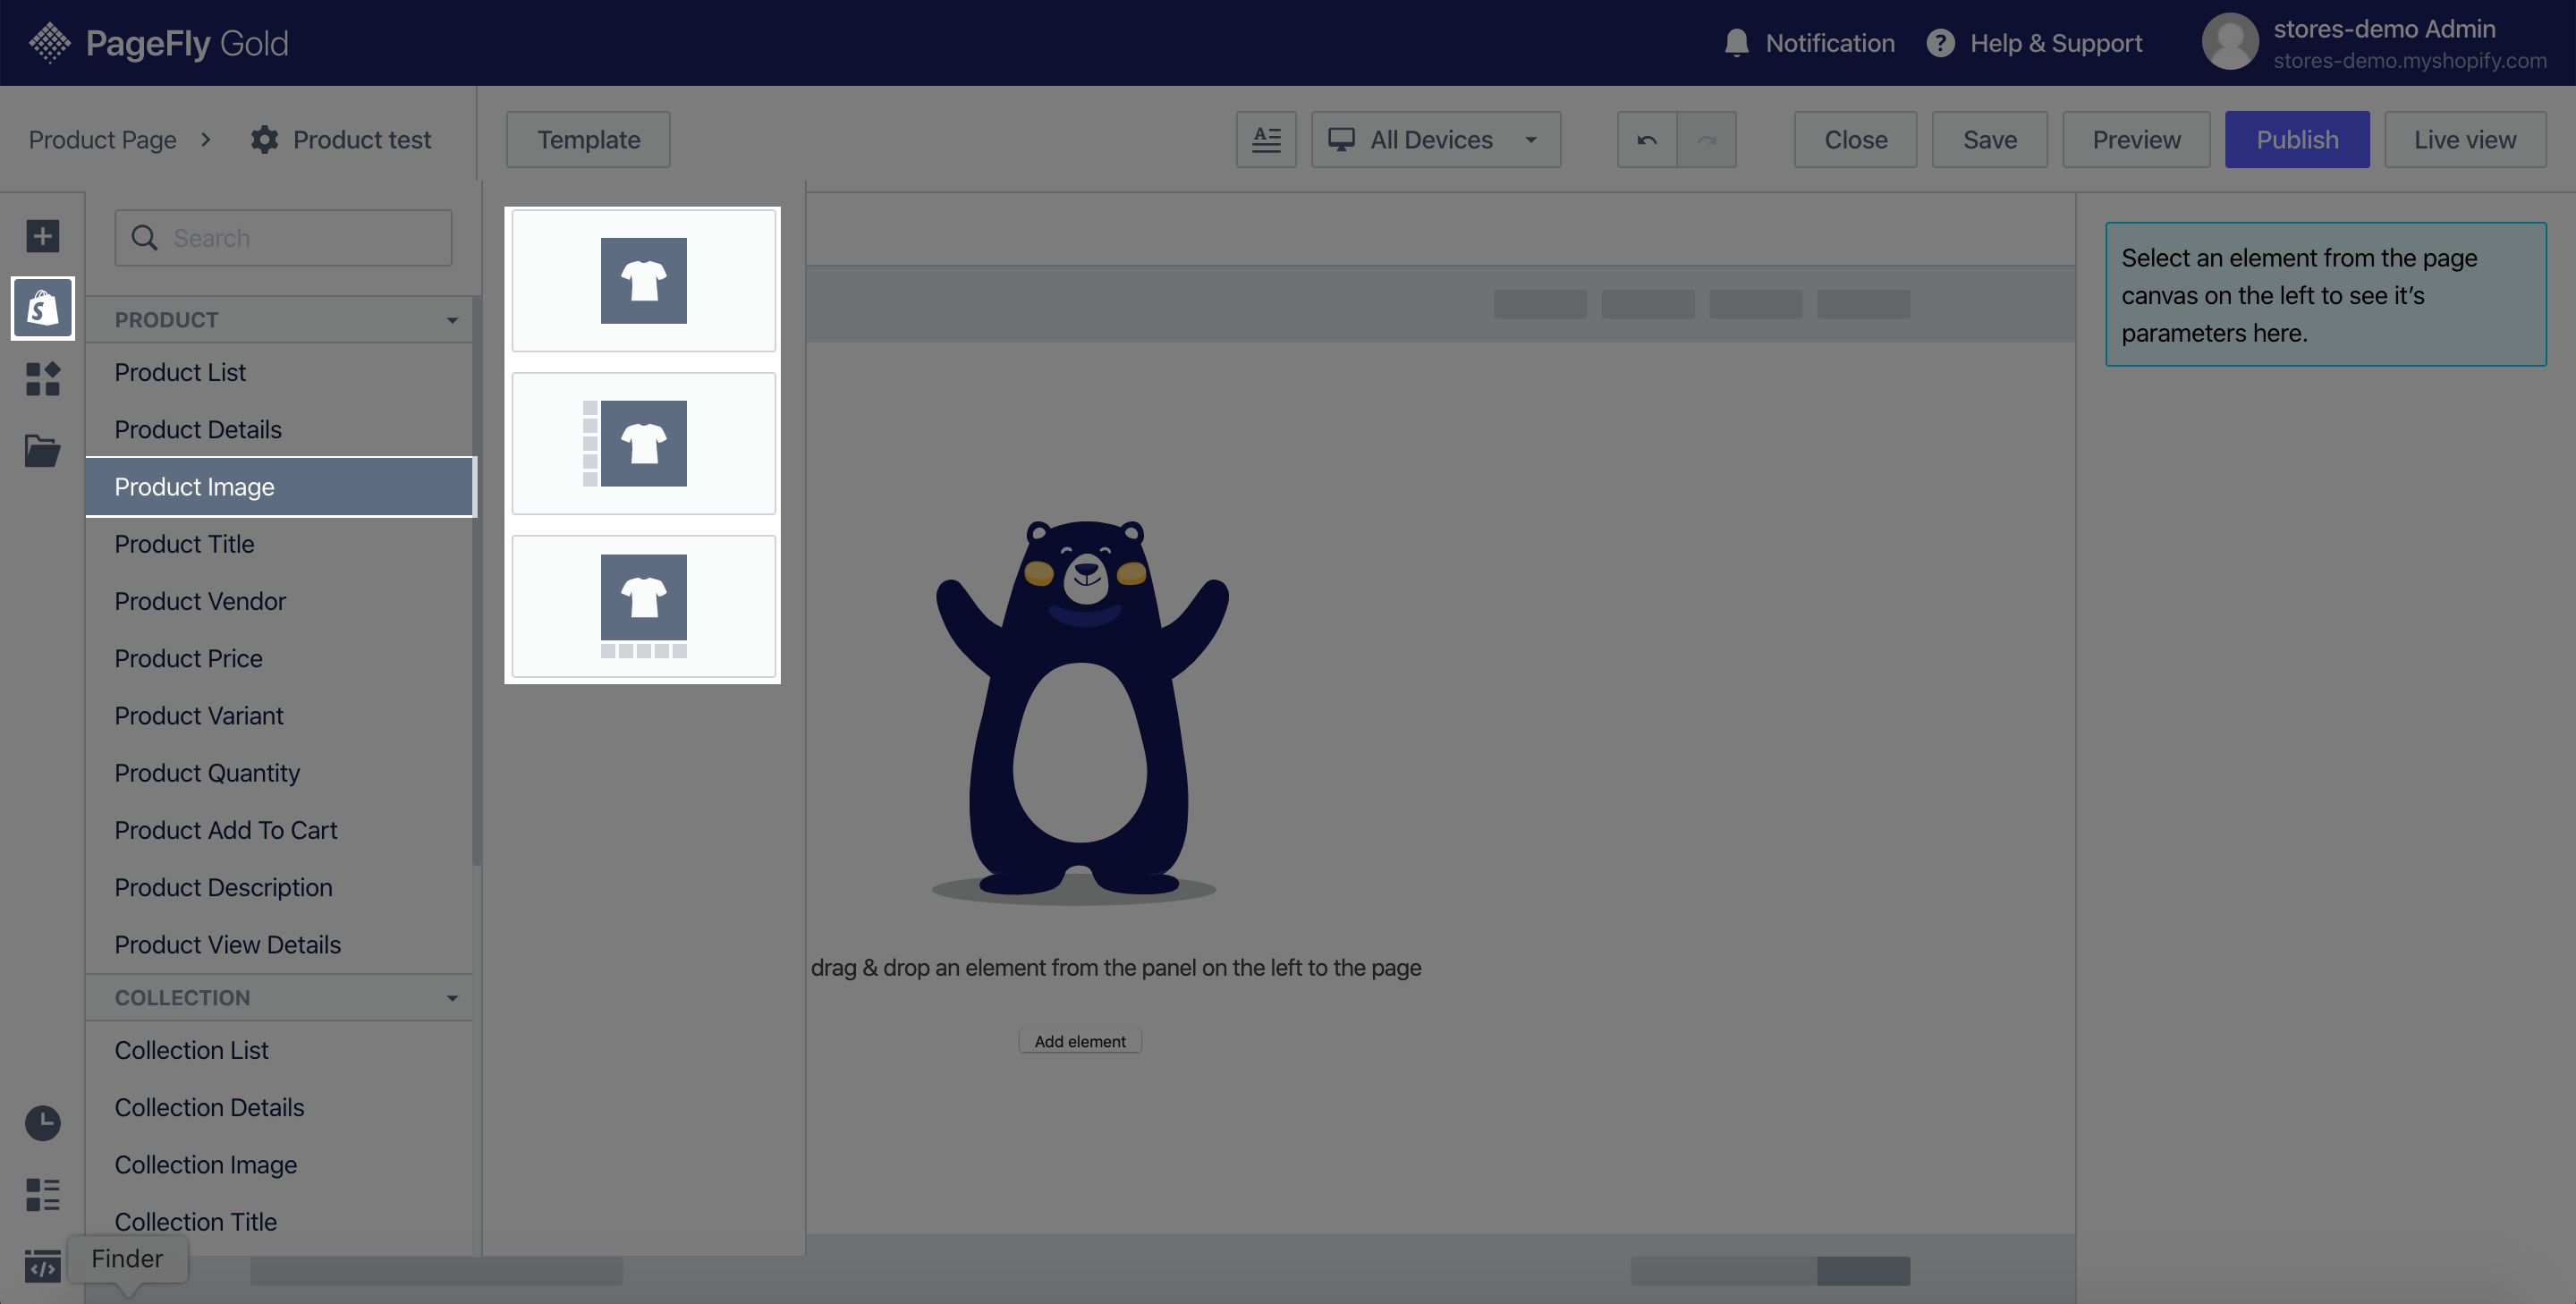Screen dimensions: 2576x1304
Task: Save the page
Action: [x=1989, y=139]
